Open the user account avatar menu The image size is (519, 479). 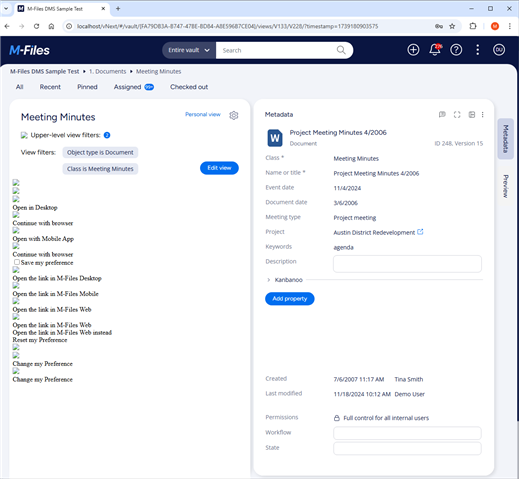point(499,50)
